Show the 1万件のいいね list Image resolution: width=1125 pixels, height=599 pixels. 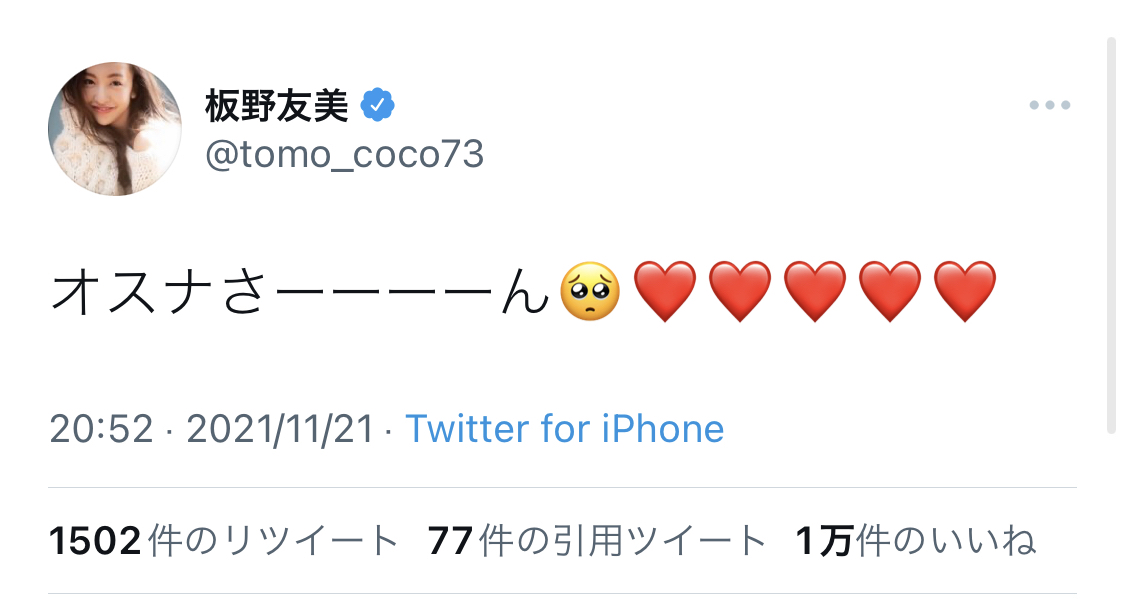pyautogui.click(x=915, y=541)
